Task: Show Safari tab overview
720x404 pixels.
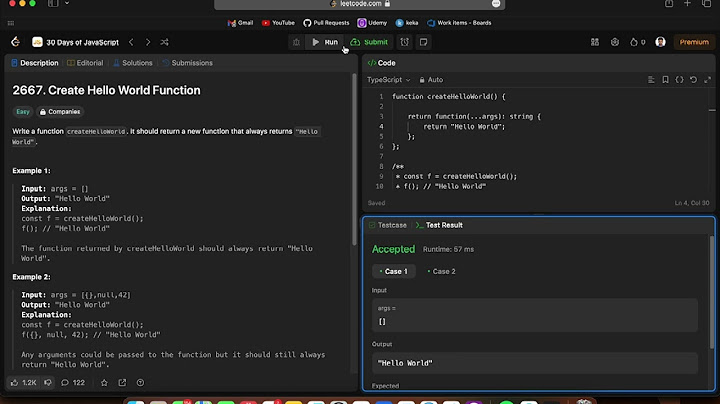Action: [706, 3]
